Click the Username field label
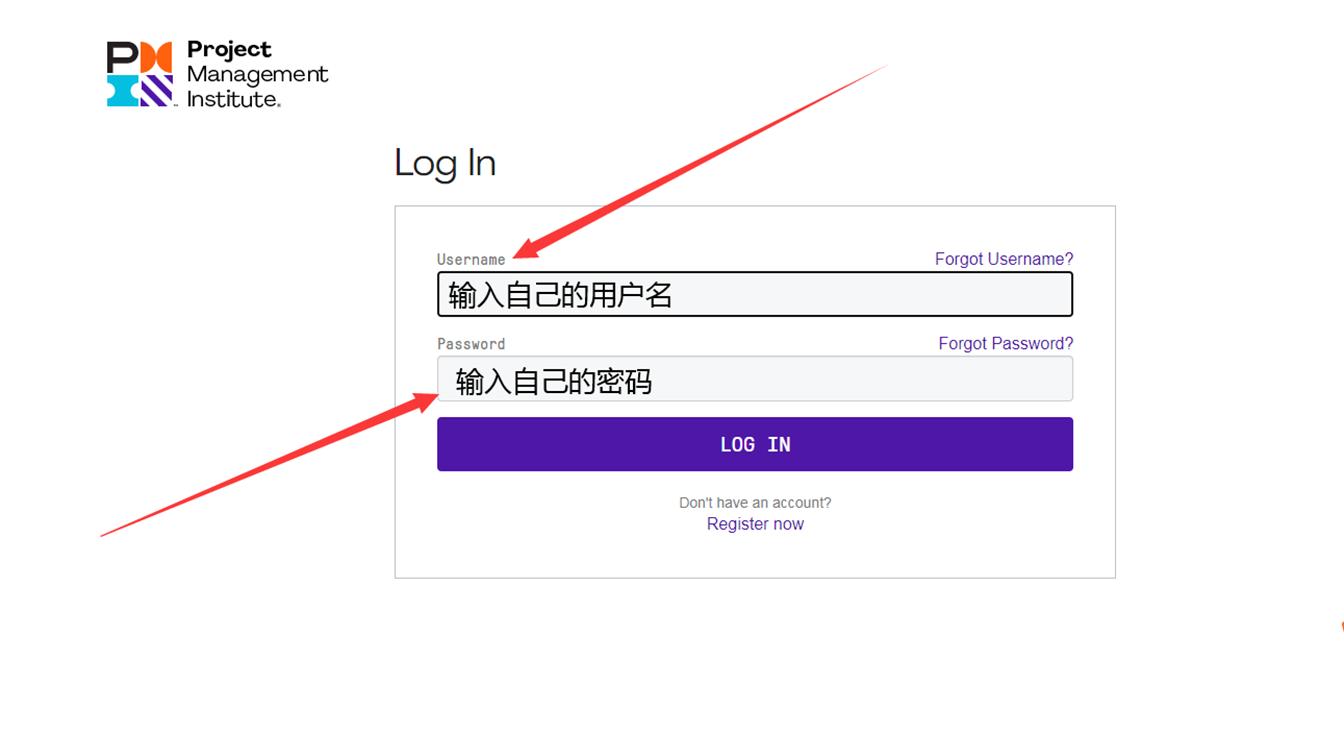This screenshot has height=733, width=1344. pos(471,259)
